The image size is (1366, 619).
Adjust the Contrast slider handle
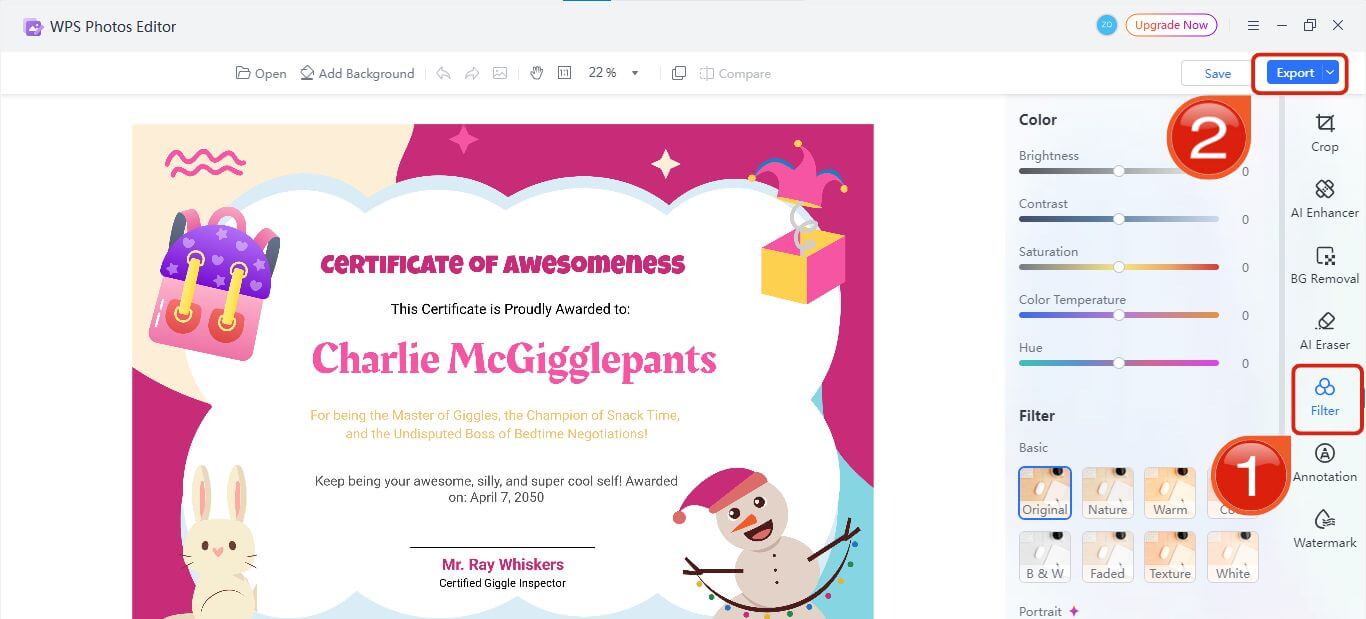tap(1119, 219)
